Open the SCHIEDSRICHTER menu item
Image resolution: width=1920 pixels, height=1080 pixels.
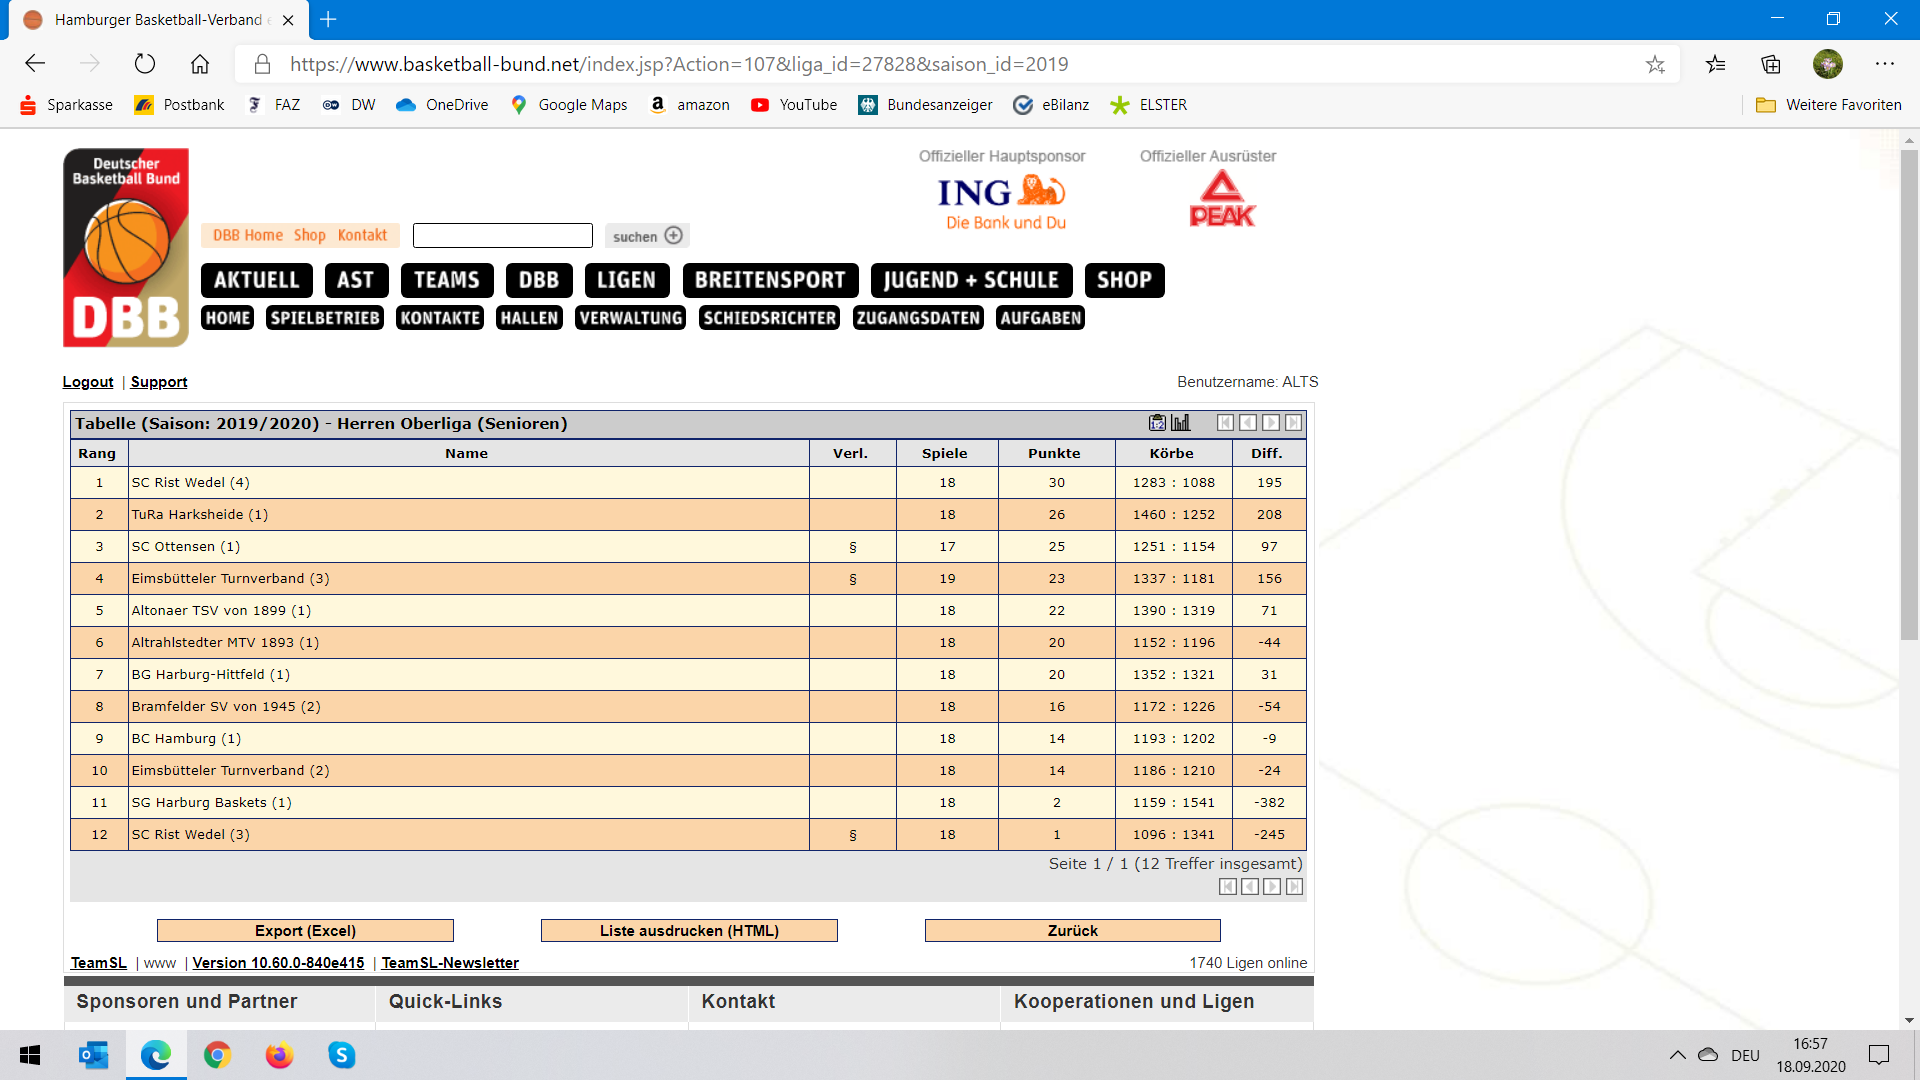point(769,318)
